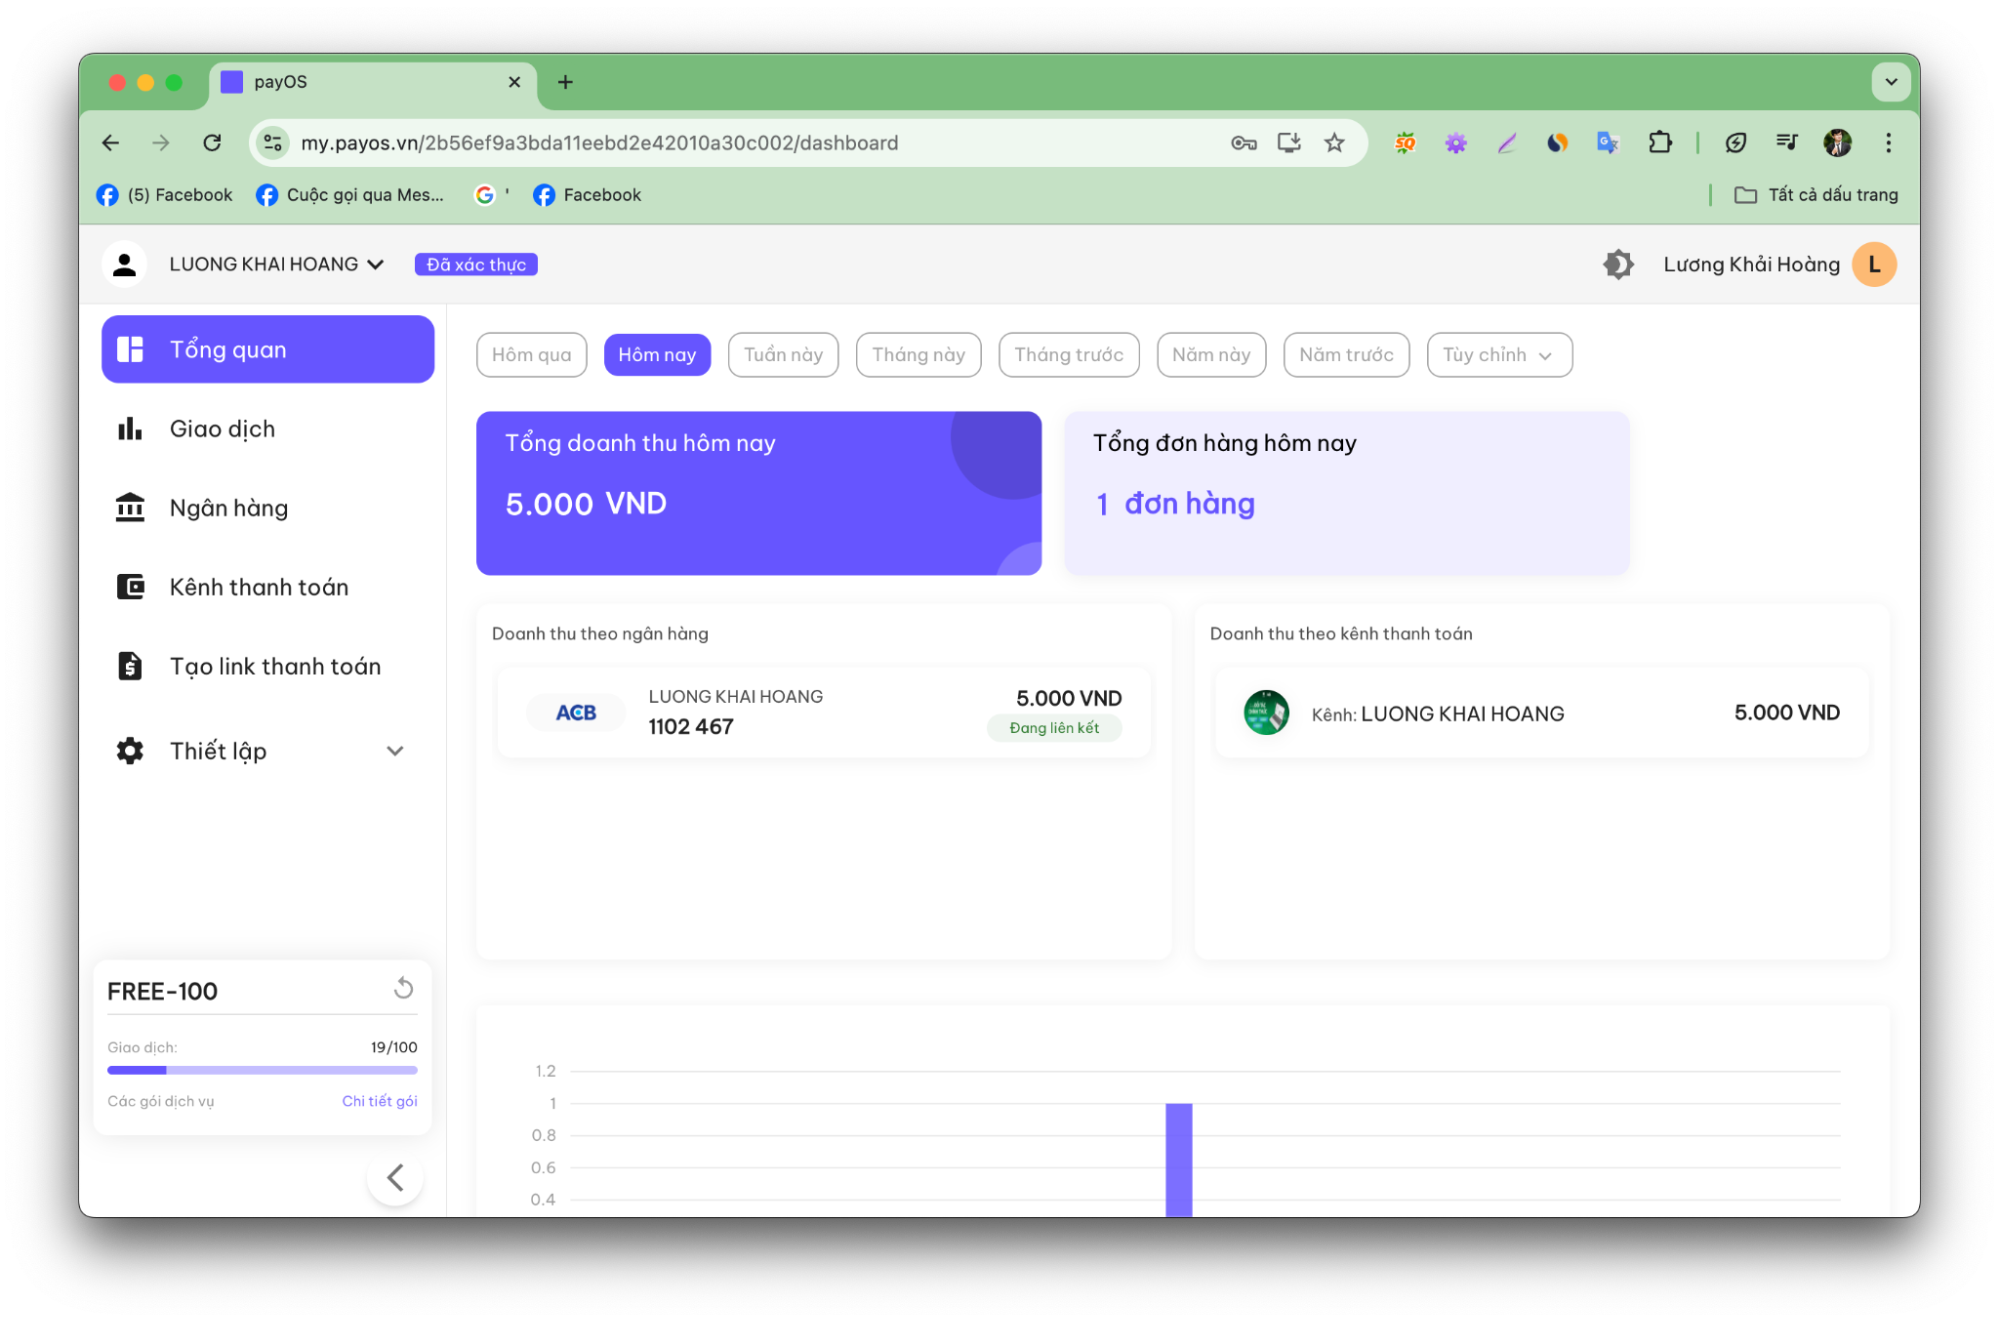Click account number 1102 467
The height and width of the screenshot is (1322, 1999).
pos(691,727)
